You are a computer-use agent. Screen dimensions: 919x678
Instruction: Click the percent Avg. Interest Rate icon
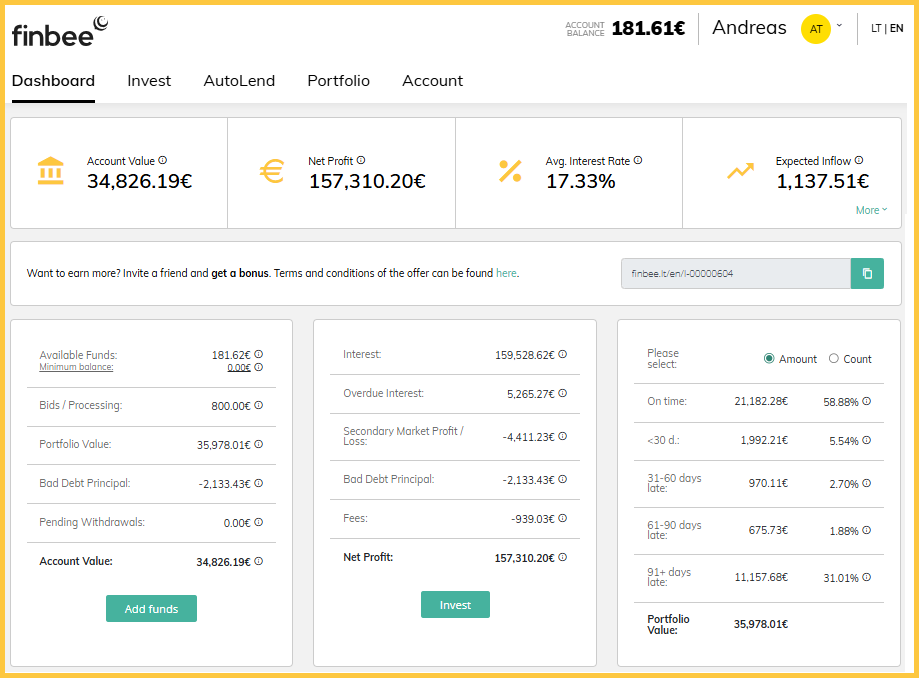tap(510, 171)
